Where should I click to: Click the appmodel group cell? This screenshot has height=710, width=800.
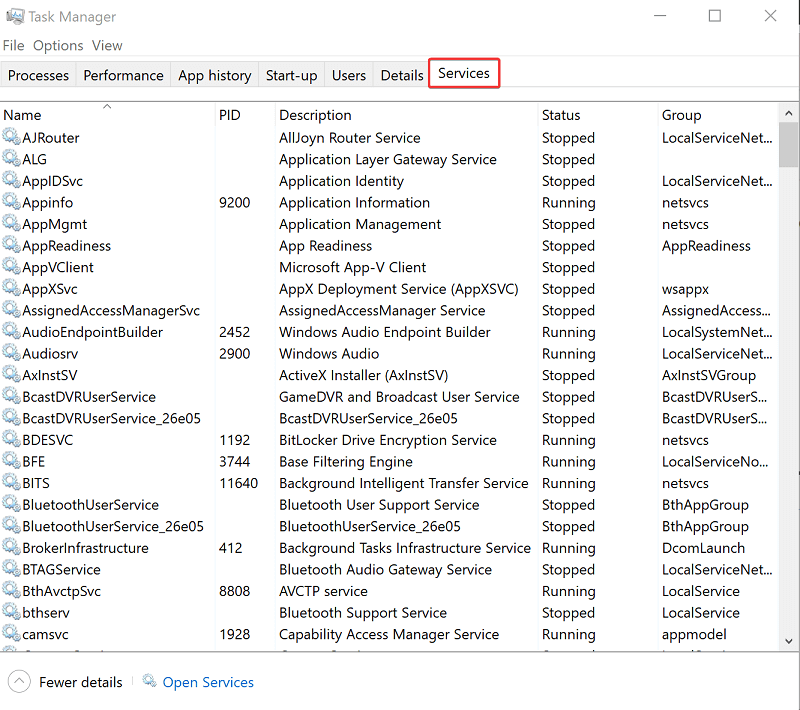pyautogui.click(x=694, y=634)
